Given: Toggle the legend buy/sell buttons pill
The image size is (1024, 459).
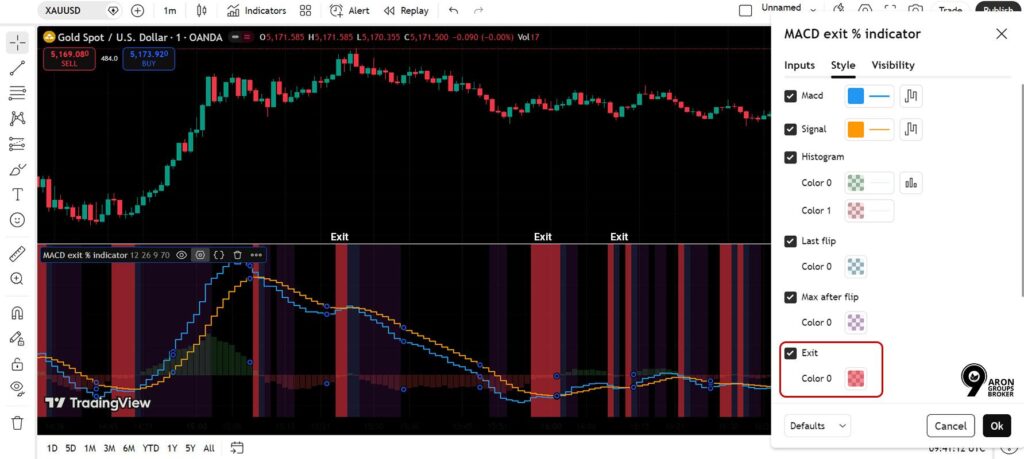Looking at the screenshot, I should [242, 37].
